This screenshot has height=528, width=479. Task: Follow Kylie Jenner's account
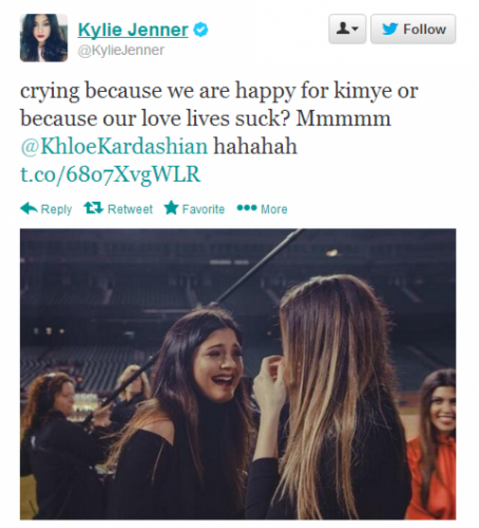(x=413, y=29)
